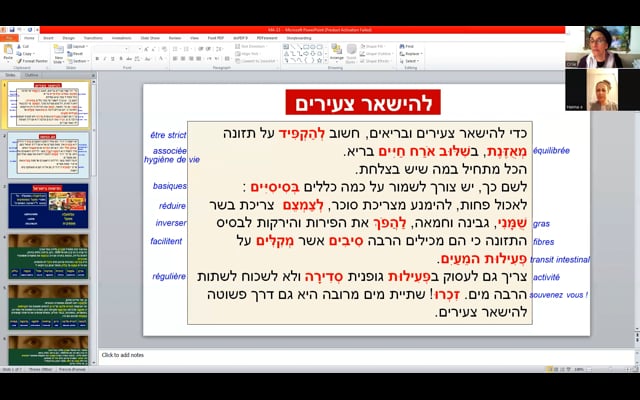Open the Section dropdown
This screenshot has height=400, width=640.
coord(78,61)
